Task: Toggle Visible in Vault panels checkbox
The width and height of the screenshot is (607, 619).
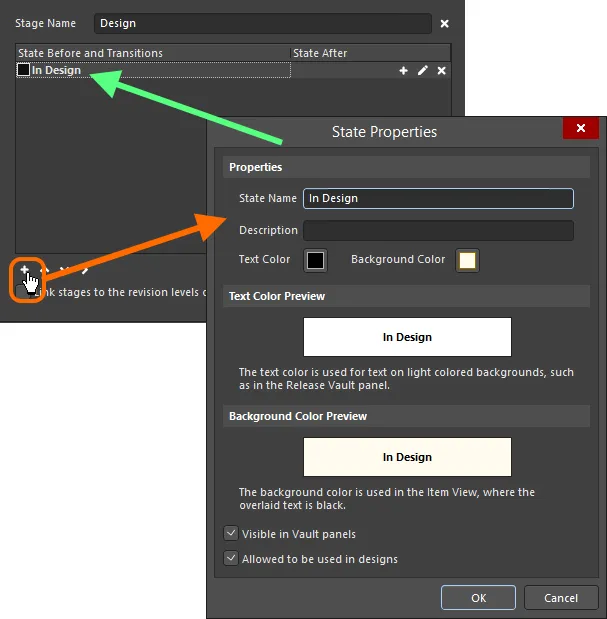Action: [x=231, y=533]
